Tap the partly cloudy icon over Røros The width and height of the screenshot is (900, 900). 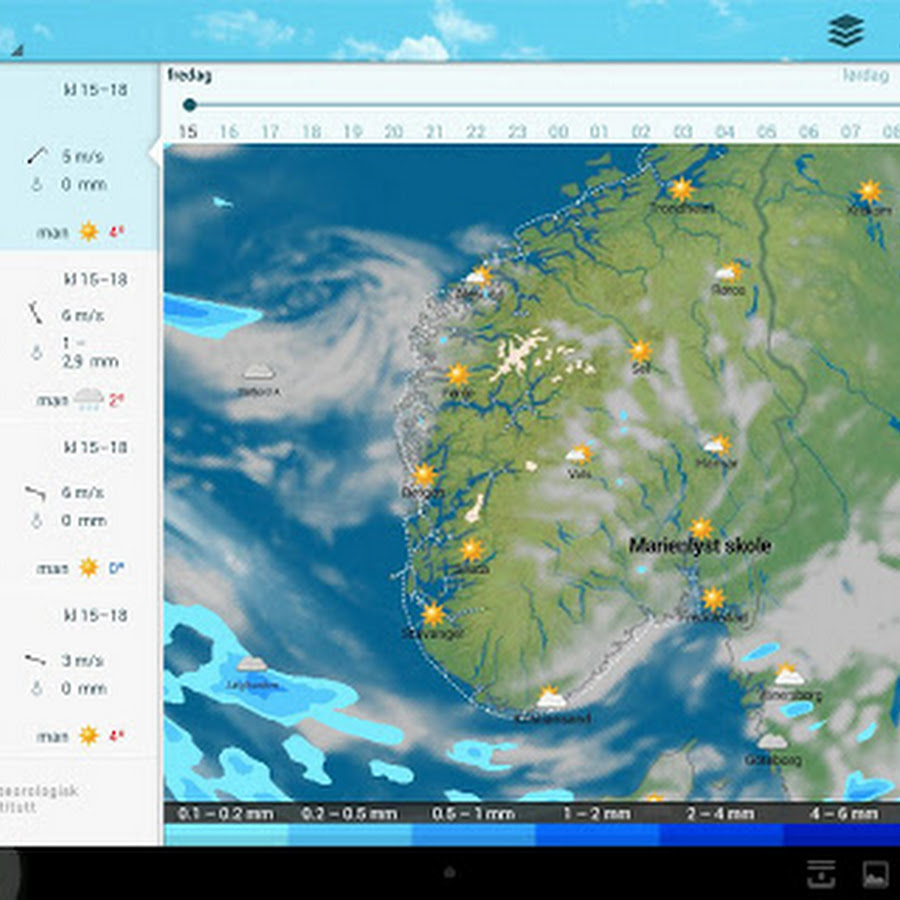tap(728, 272)
